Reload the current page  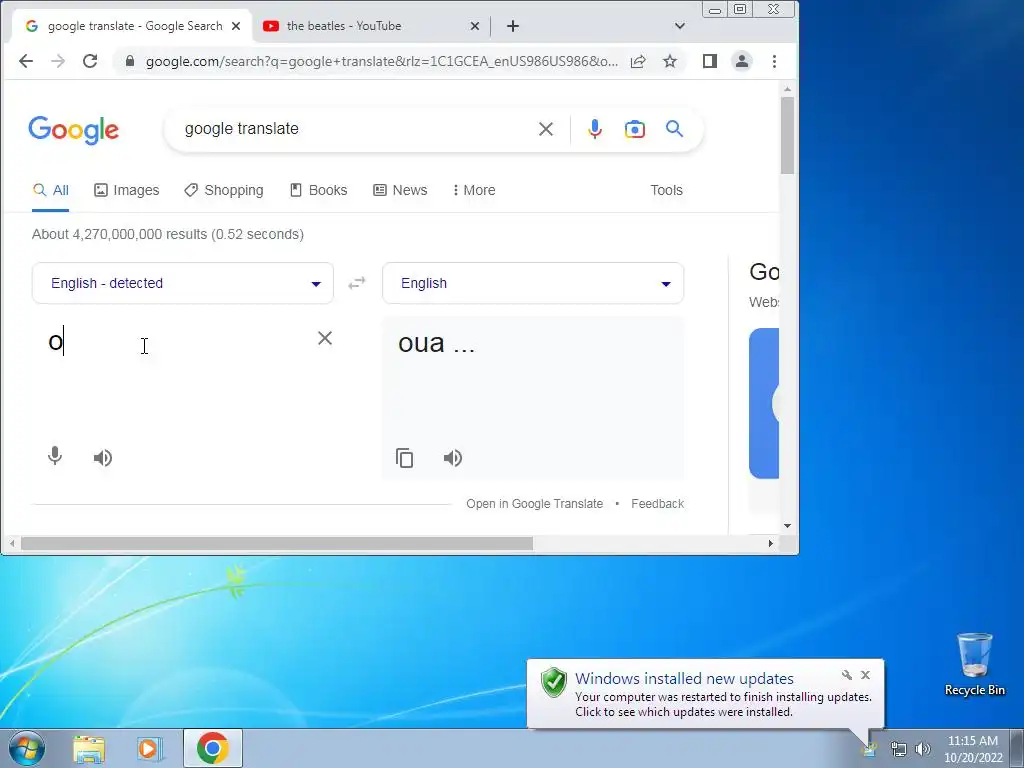pos(90,61)
